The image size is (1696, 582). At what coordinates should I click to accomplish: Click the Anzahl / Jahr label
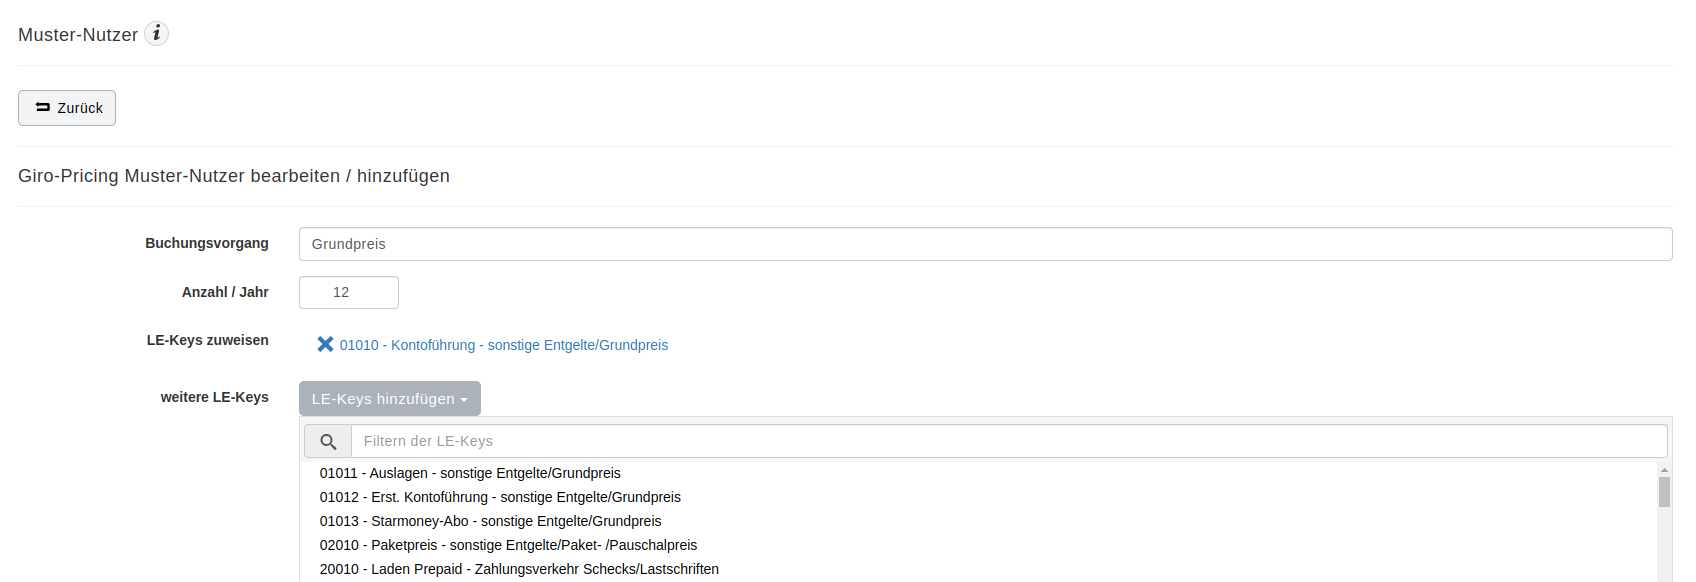225,292
